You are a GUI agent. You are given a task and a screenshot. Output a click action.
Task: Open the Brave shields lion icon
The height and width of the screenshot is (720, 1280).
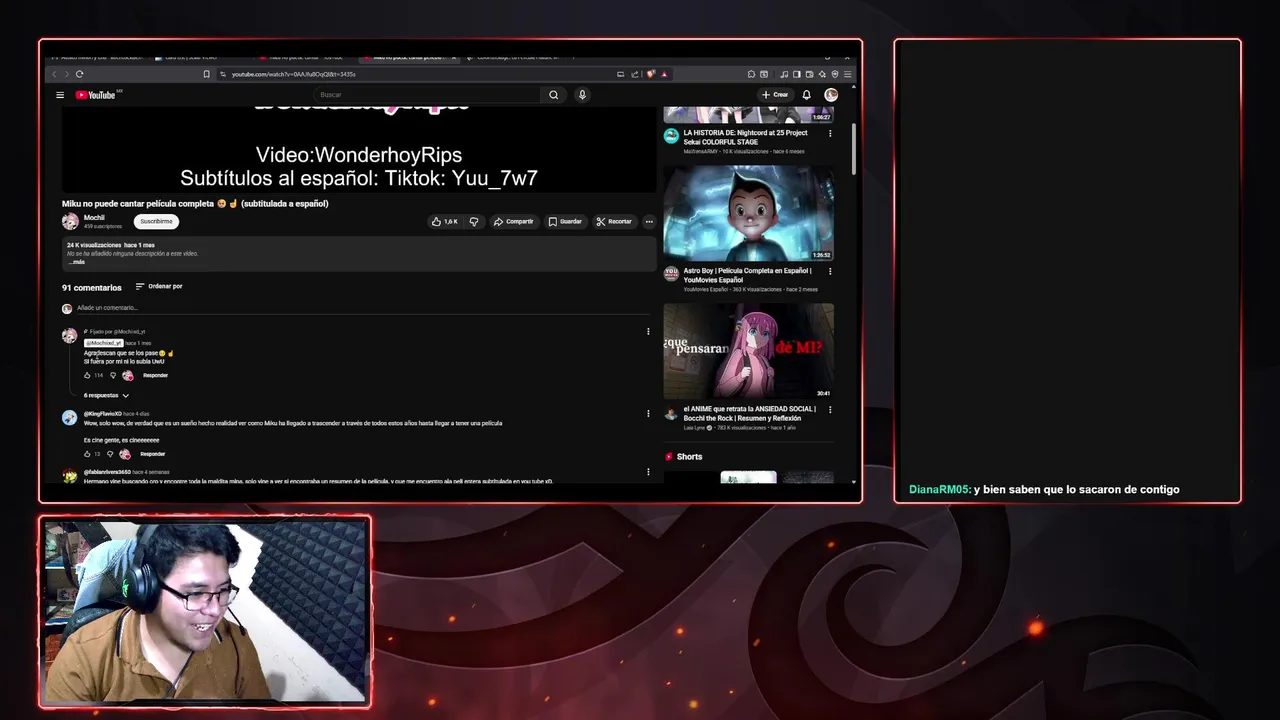[650, 74]
